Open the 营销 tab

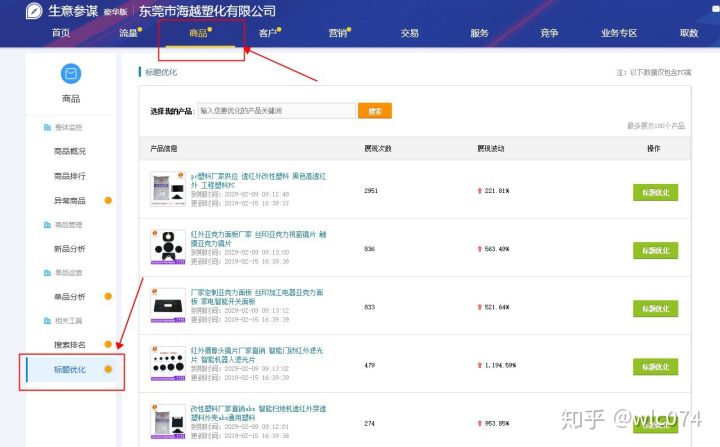(338, 33)
